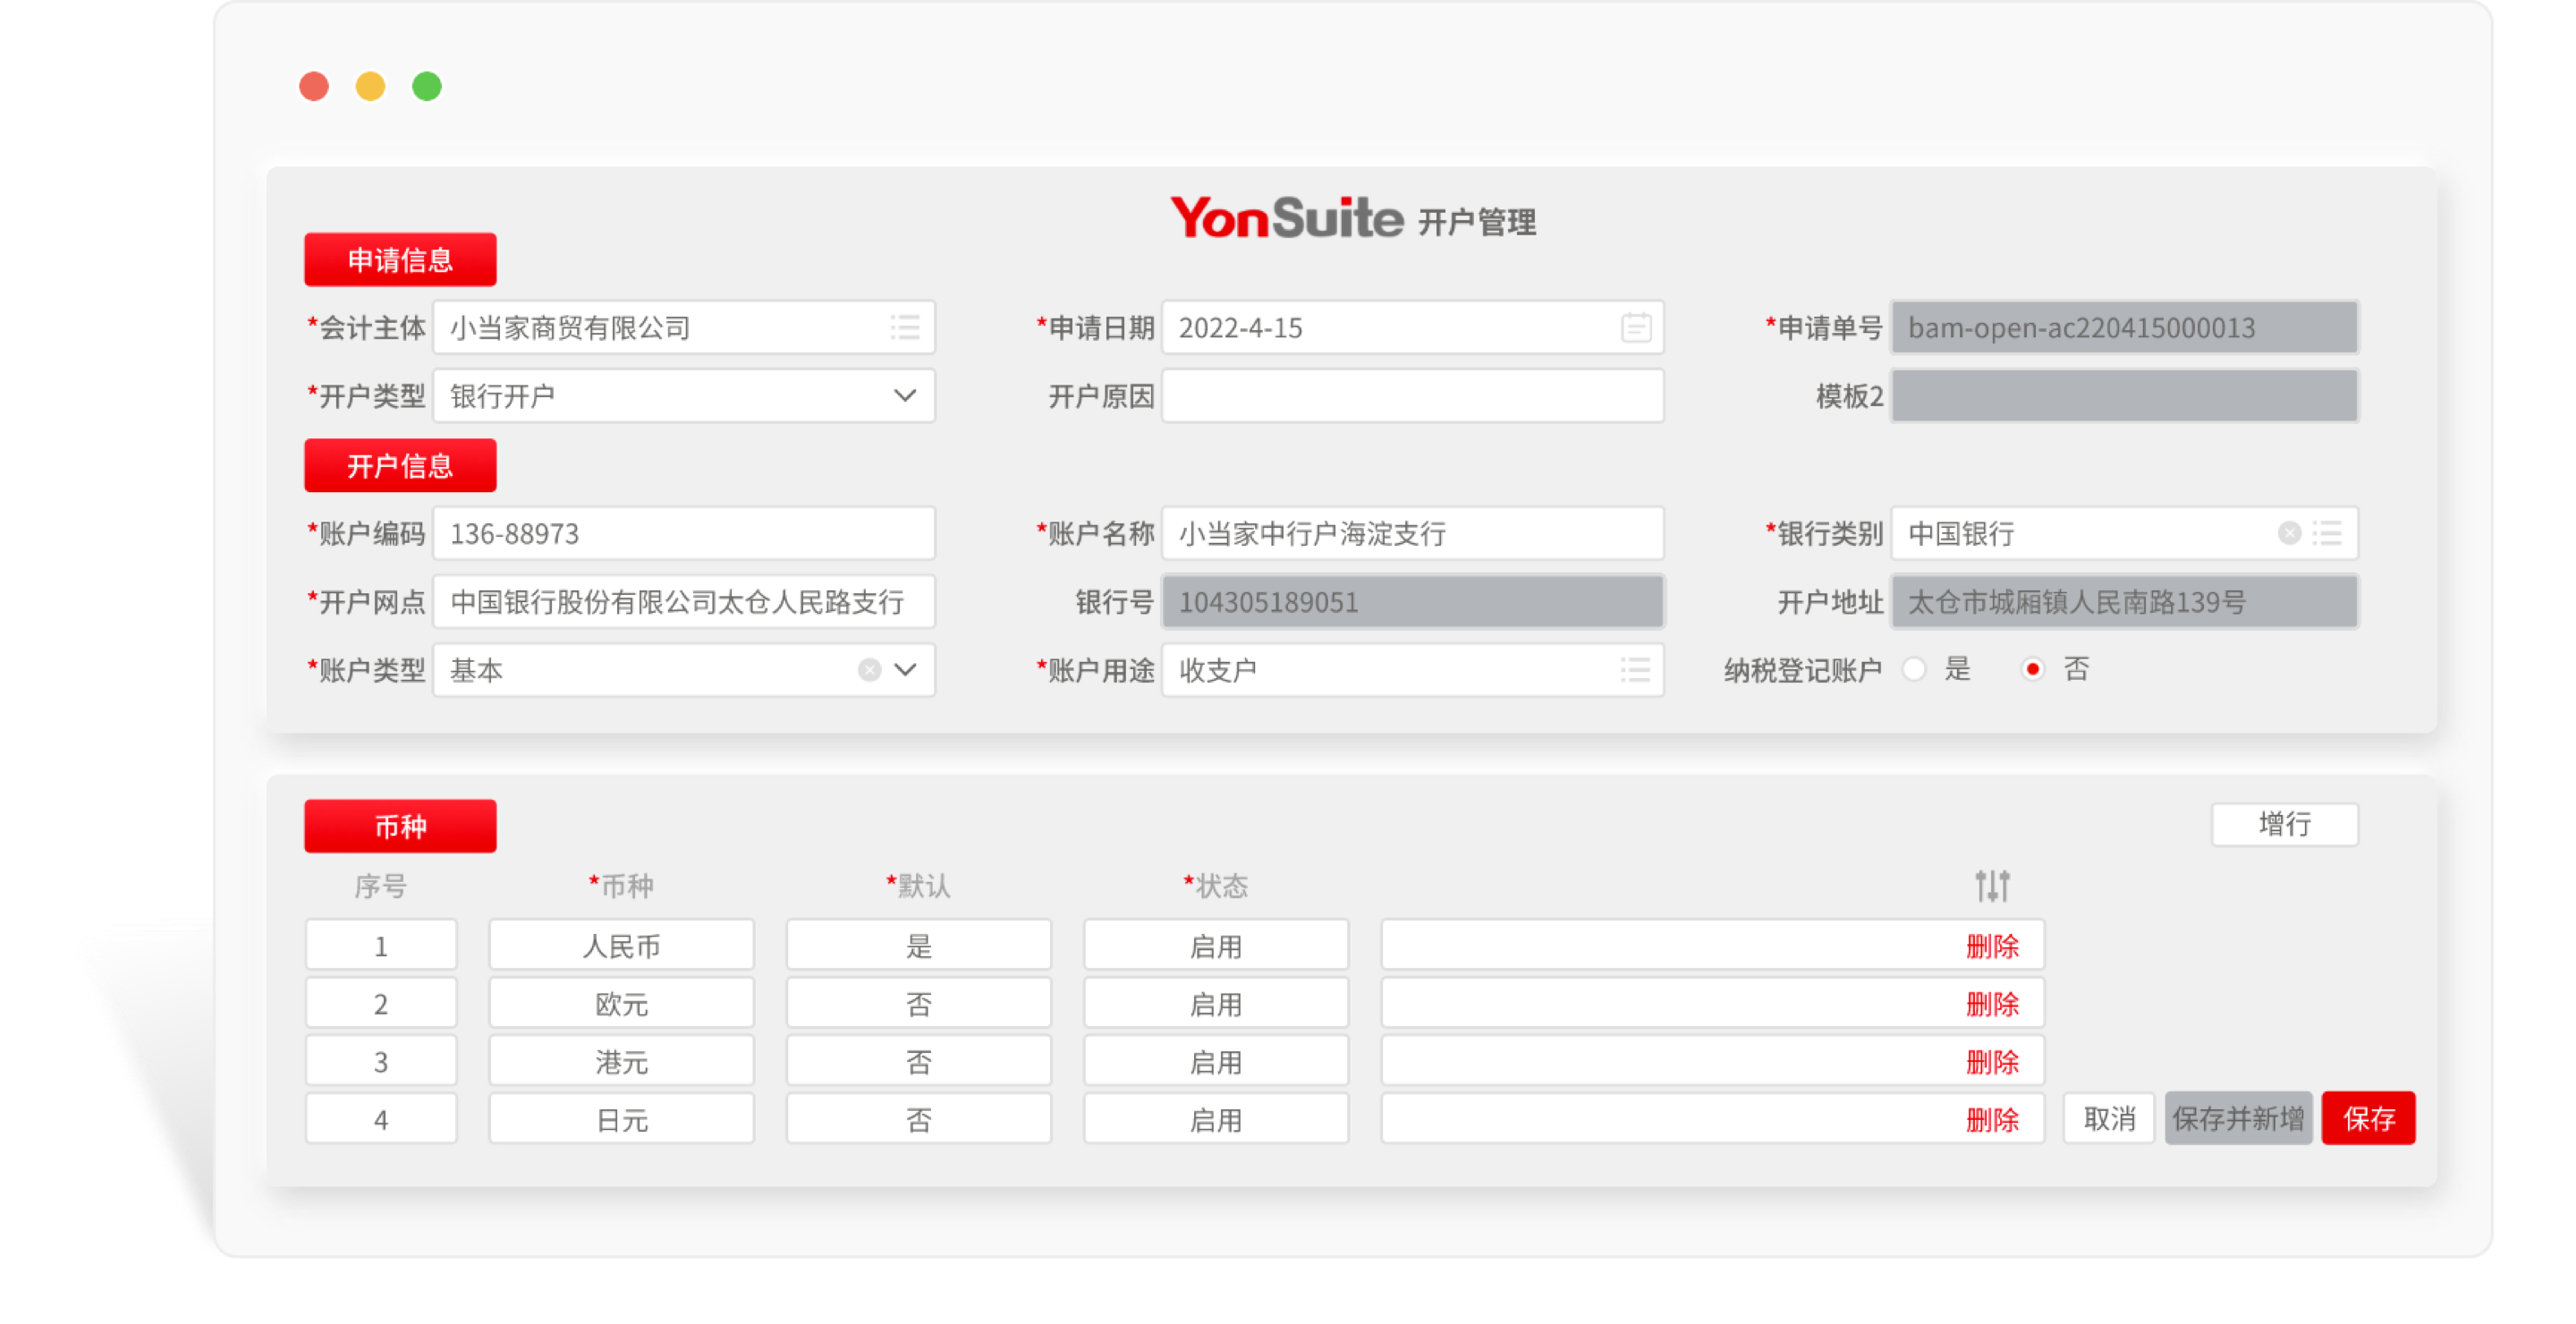Open the reference picker icon in 会计主体 field

click(x=905, y=327)
